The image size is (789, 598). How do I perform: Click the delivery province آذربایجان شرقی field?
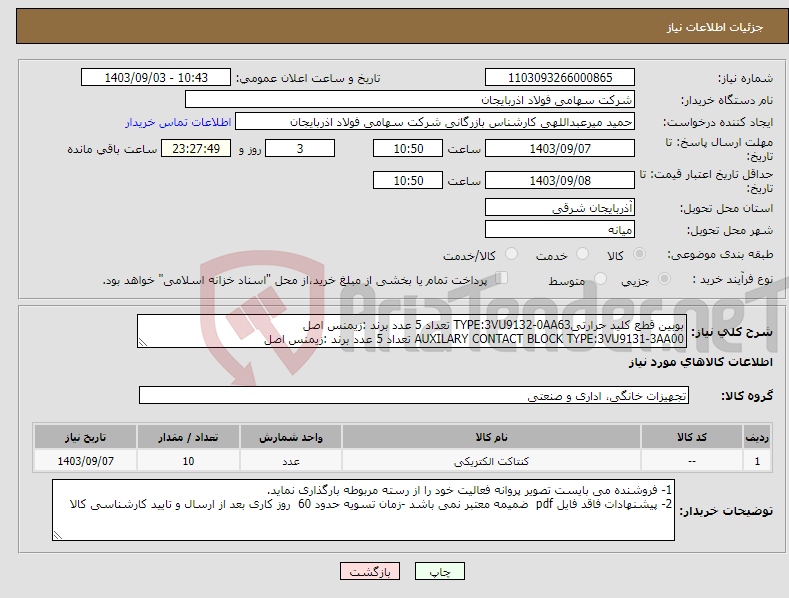click(x=560, y=207)
